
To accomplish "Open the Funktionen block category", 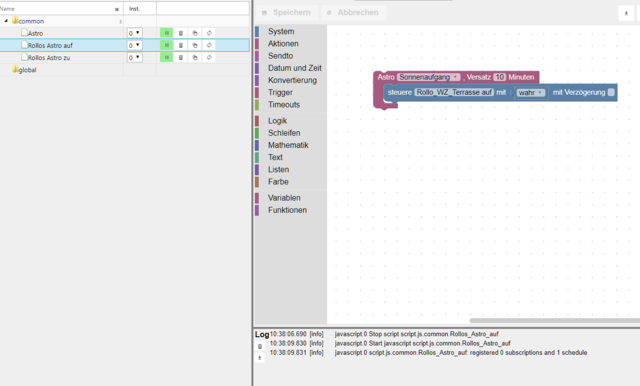I will point(287,210).
